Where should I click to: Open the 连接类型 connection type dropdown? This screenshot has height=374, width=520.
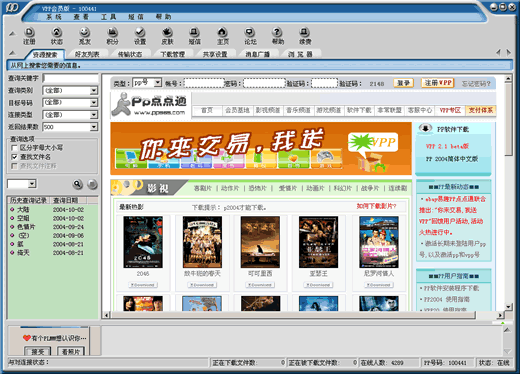(x=94, y=115)
